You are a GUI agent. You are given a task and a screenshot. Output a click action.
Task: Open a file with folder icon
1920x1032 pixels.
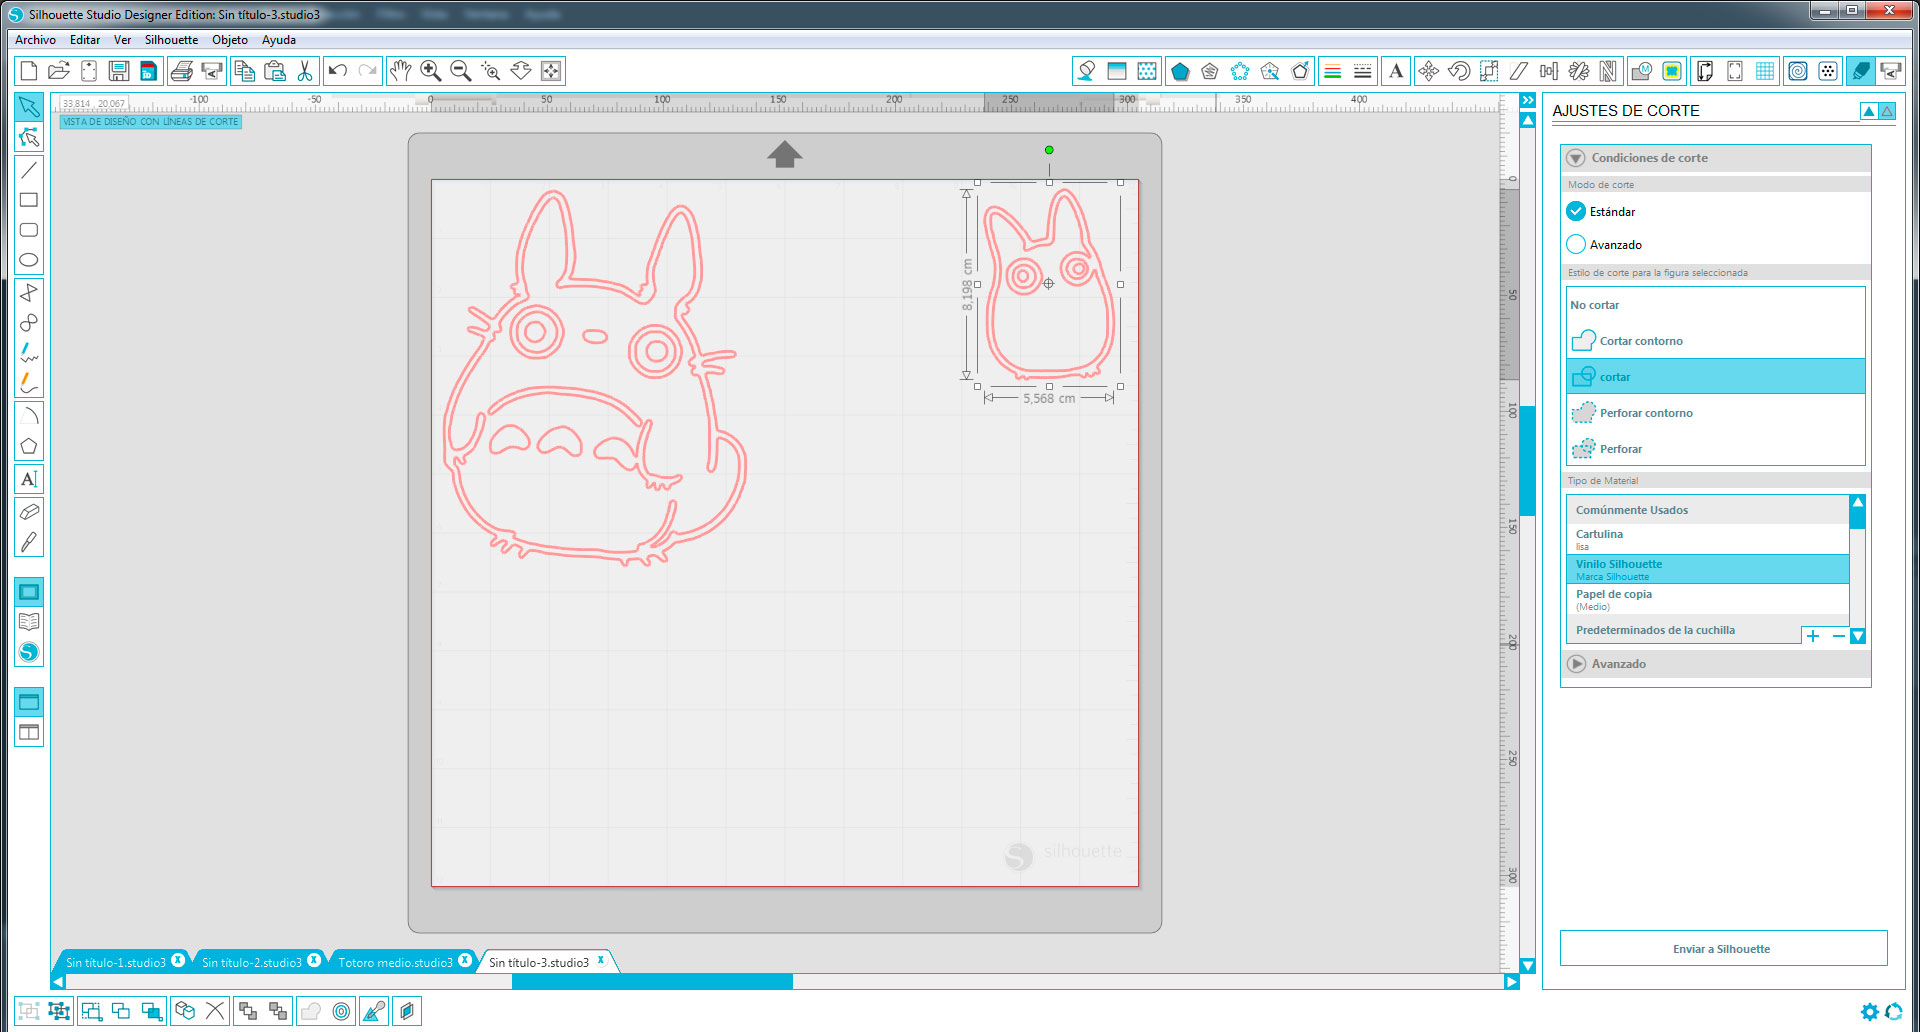click(59, 71)
